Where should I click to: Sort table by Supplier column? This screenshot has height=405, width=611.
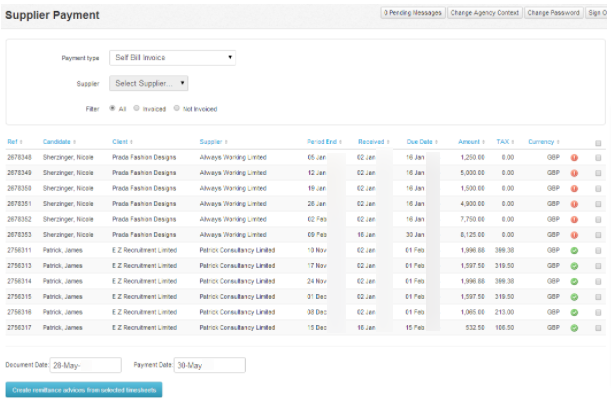214,141
